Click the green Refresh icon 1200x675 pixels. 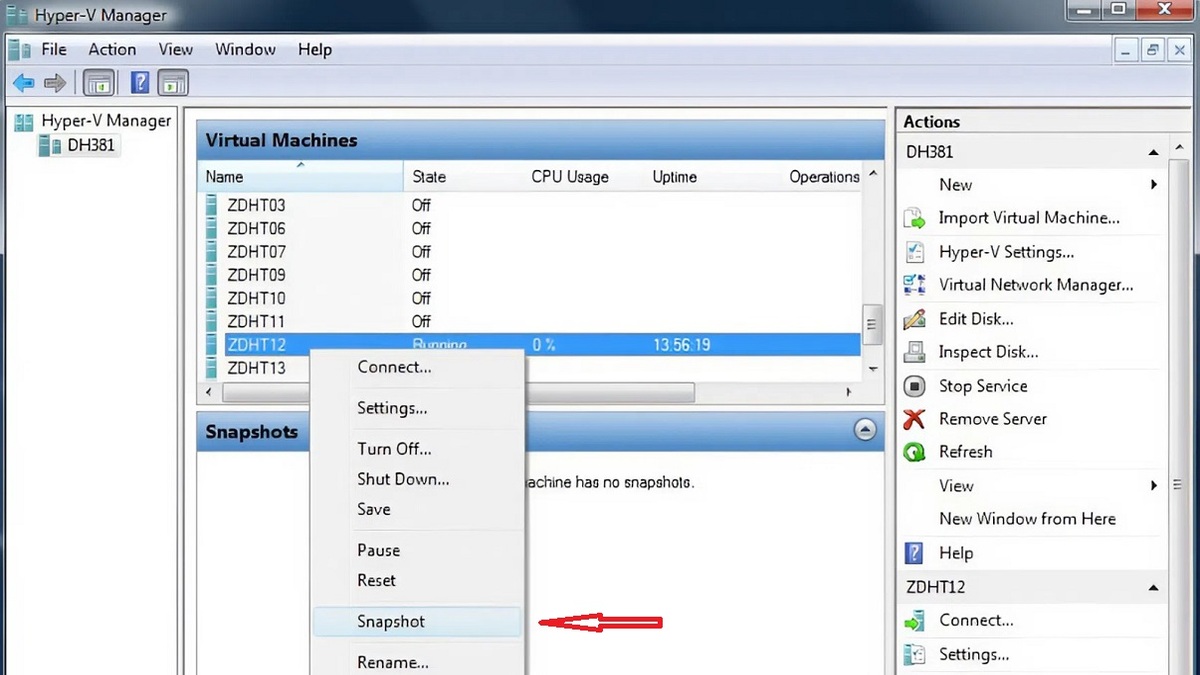tap(914, 452)
